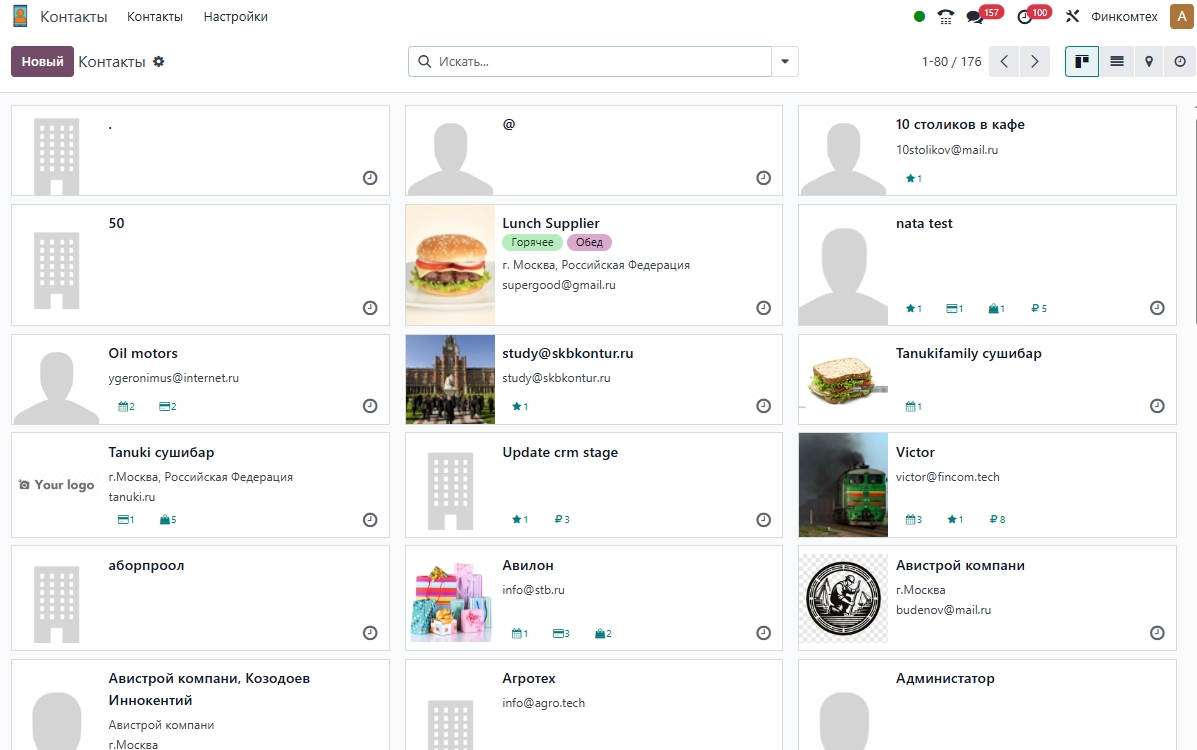The height and width of the screenshot is (750, 1197).
Task: Open the VoIP phone dialer icon
Action: 946,17
